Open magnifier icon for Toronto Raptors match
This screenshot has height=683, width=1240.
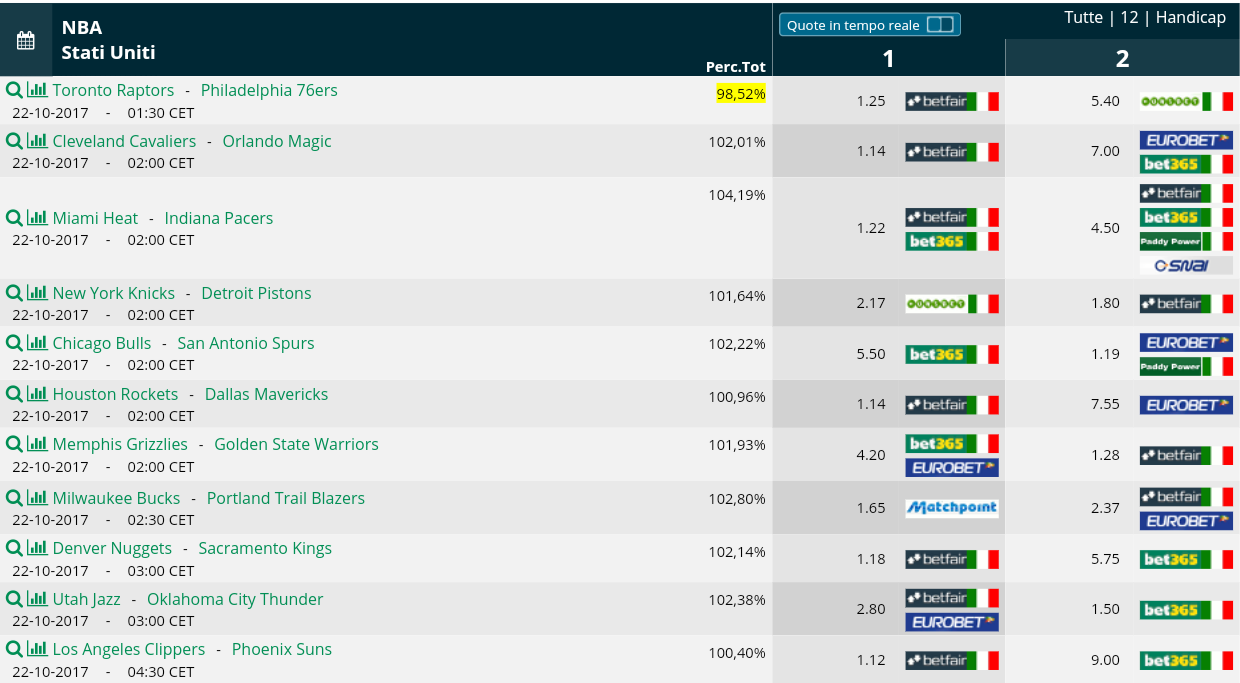click(x=14, y=90)
